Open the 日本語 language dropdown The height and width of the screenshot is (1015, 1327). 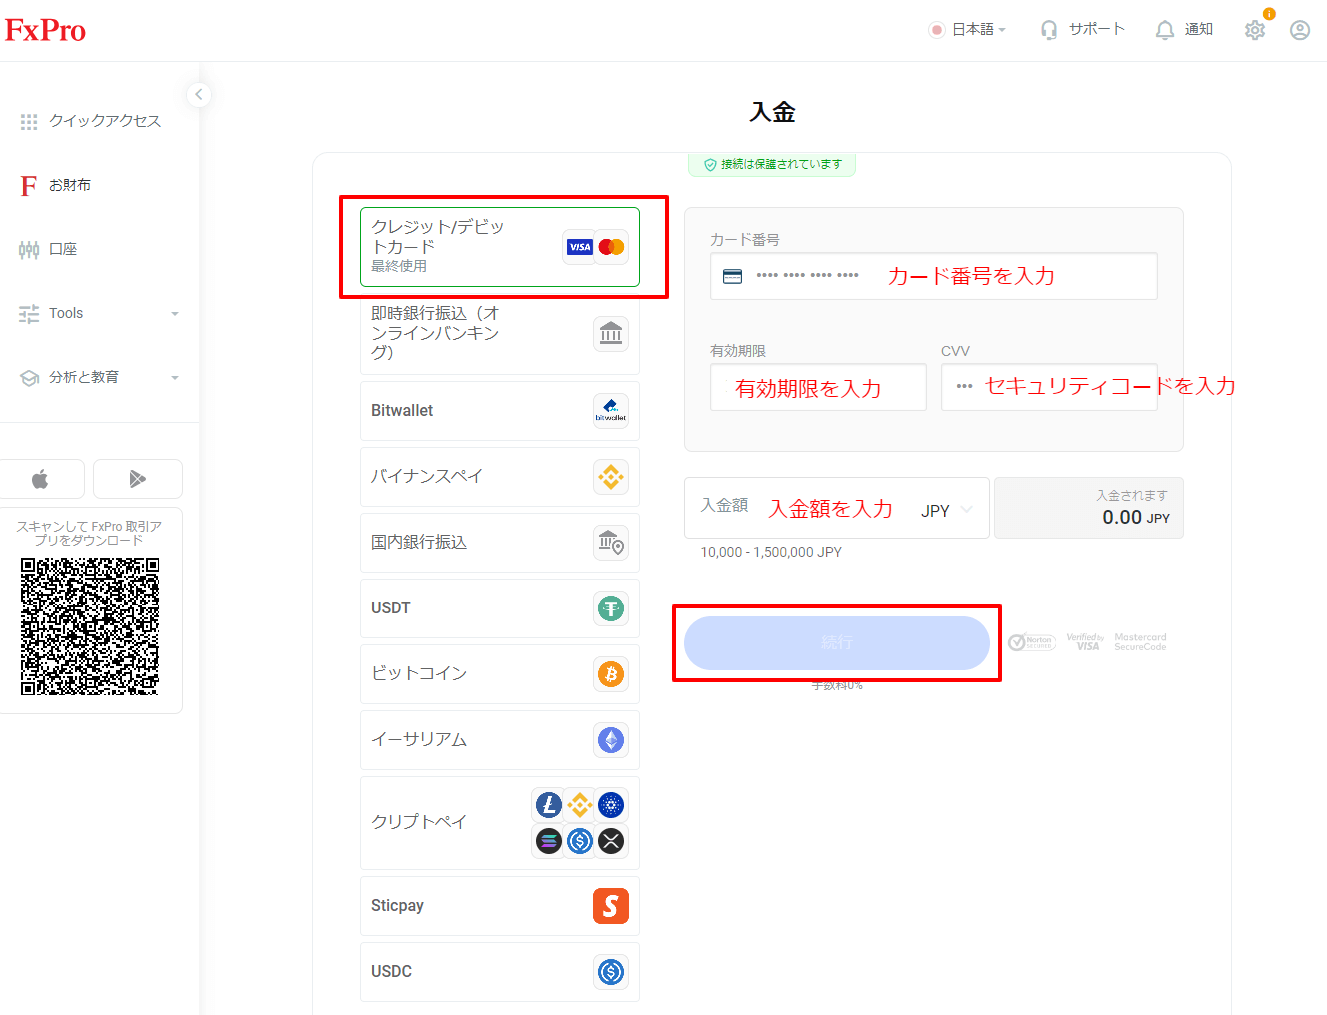tap(968, 29)
